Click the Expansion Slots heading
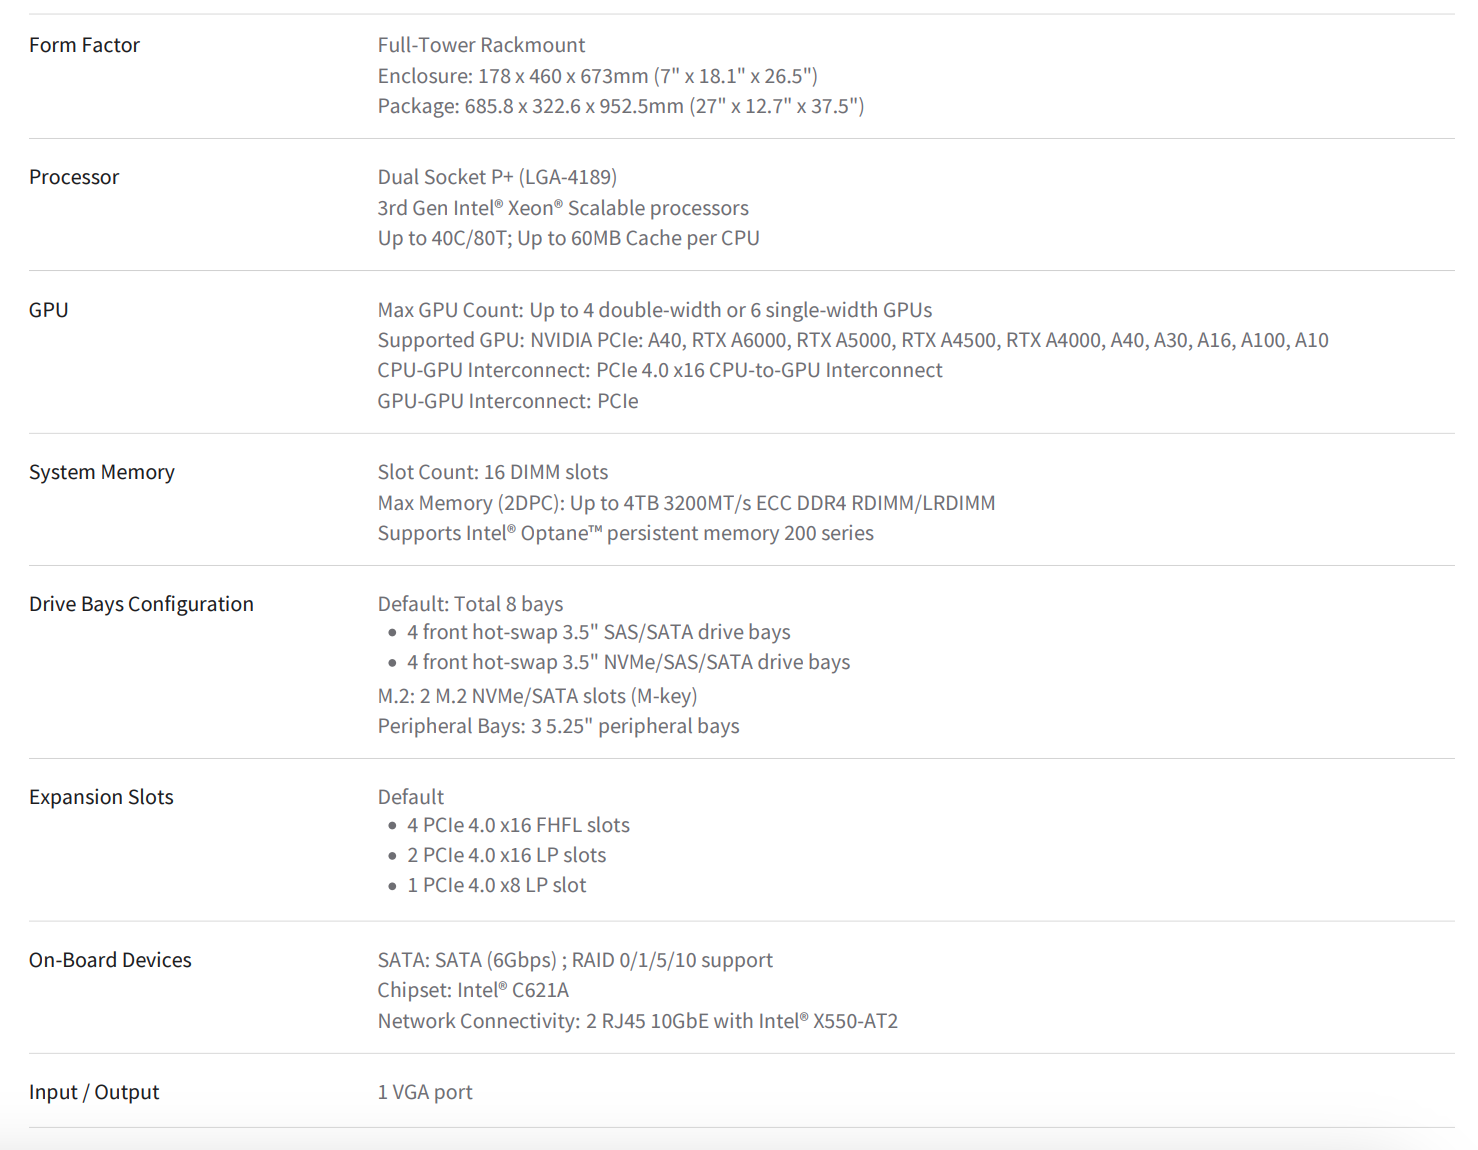 click(x=101, y=797)
